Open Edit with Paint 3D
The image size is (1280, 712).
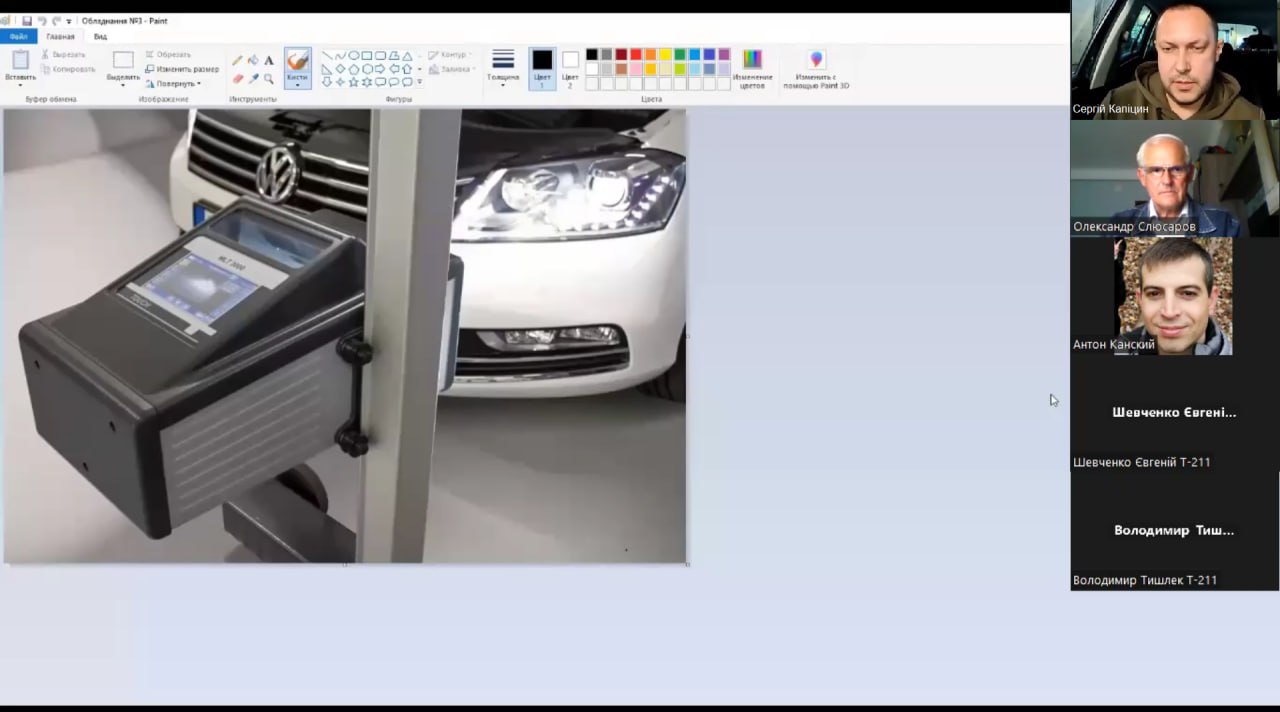click(816, 69)
